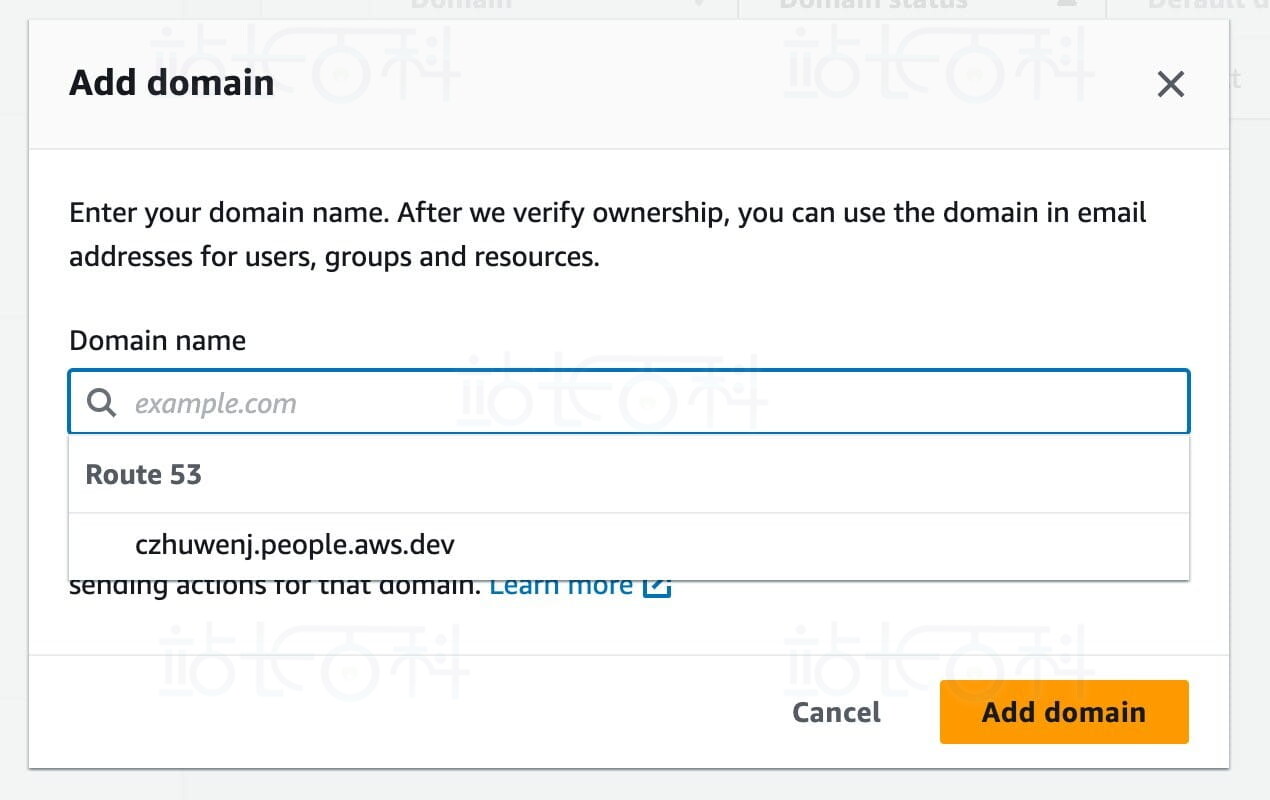Image resolution: width=1270 pixels, height=800 pixels.
Task: Click the magnifier search icon in domain field
Action: pos(101,403)
